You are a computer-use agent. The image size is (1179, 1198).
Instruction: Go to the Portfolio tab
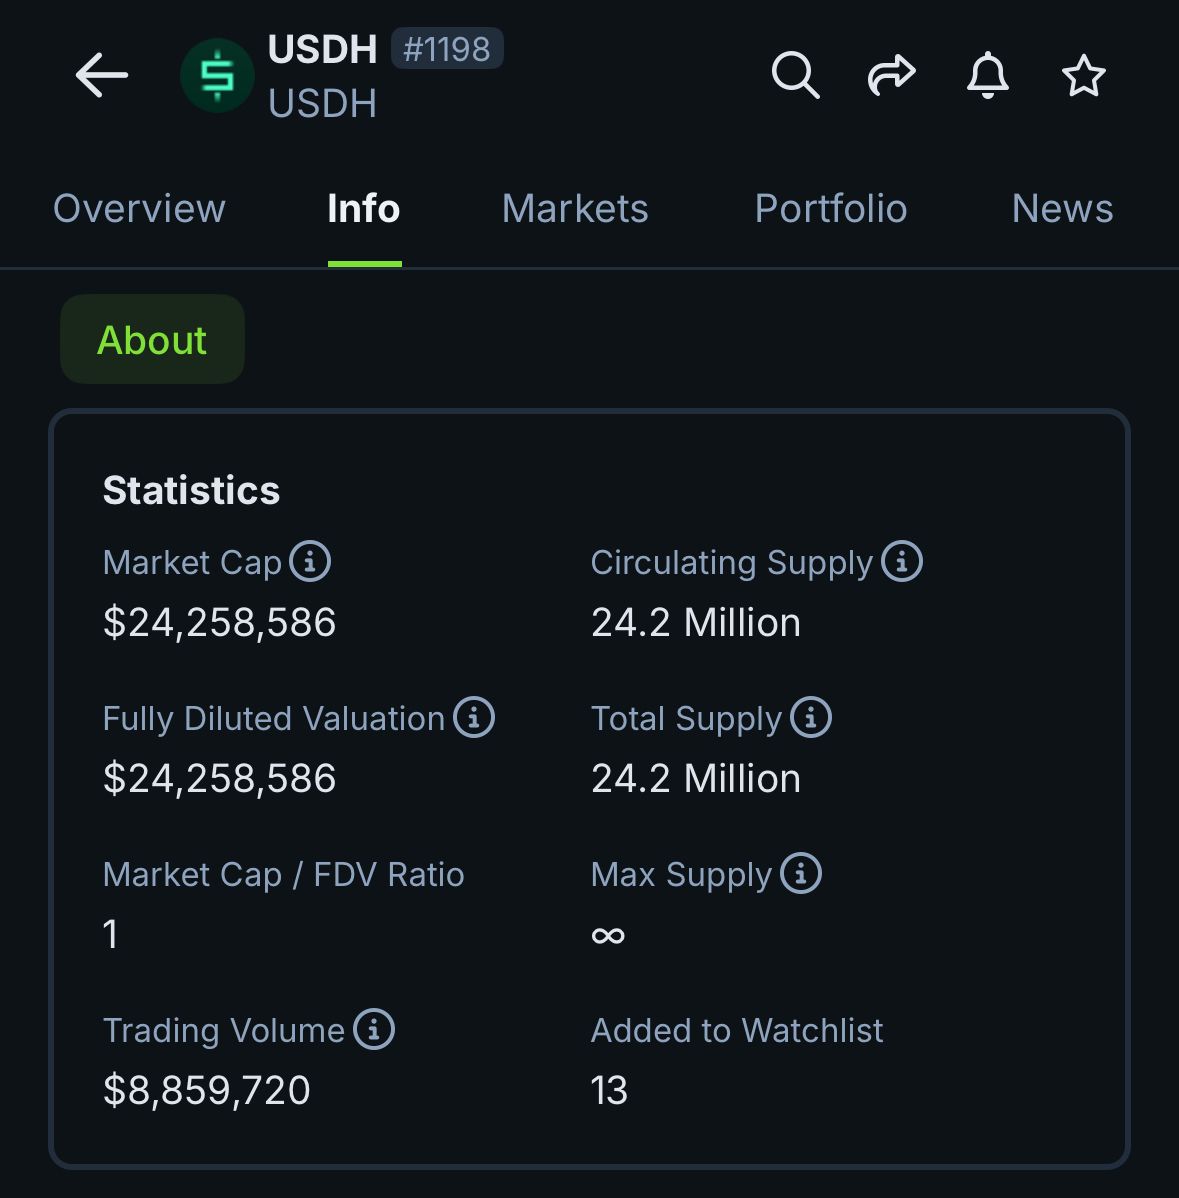(831, 209)
